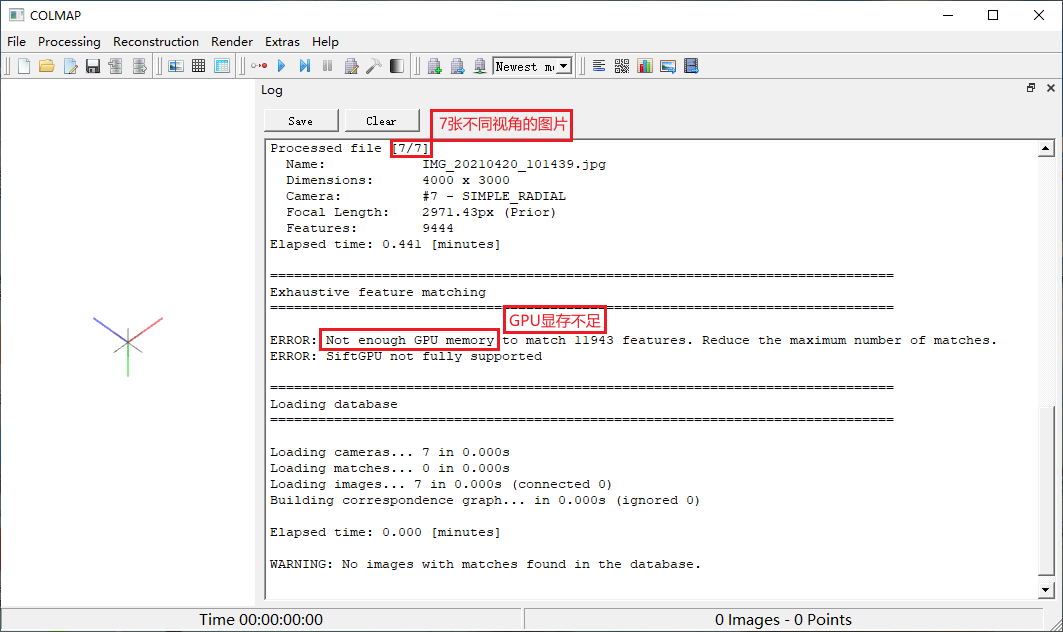Open the Render options gradient icon

pos(397,65)
